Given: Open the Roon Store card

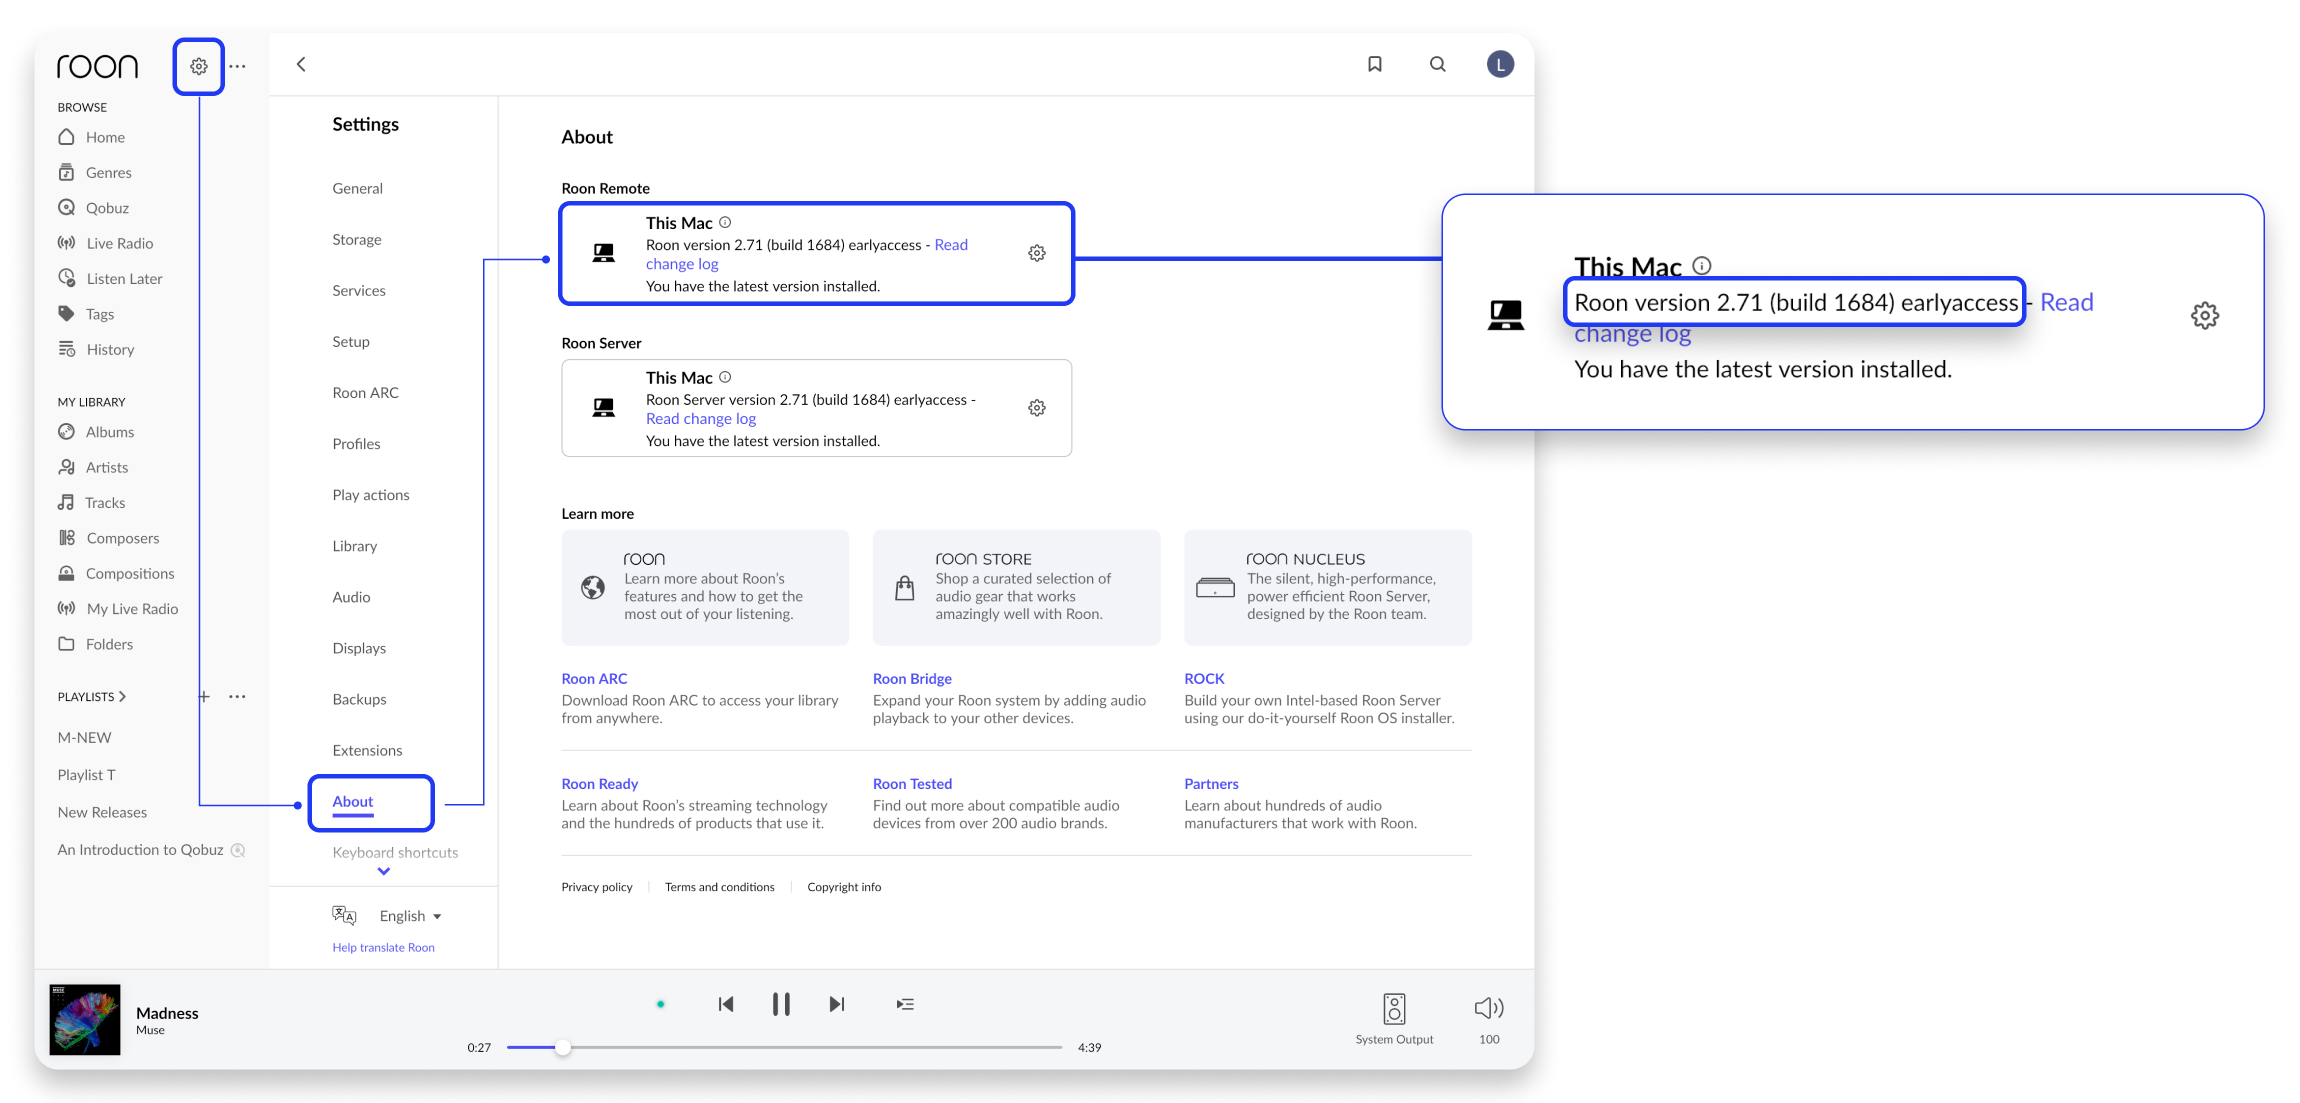Looking at the screenshot, I should pyautogui.click(x=1017, y=587).
